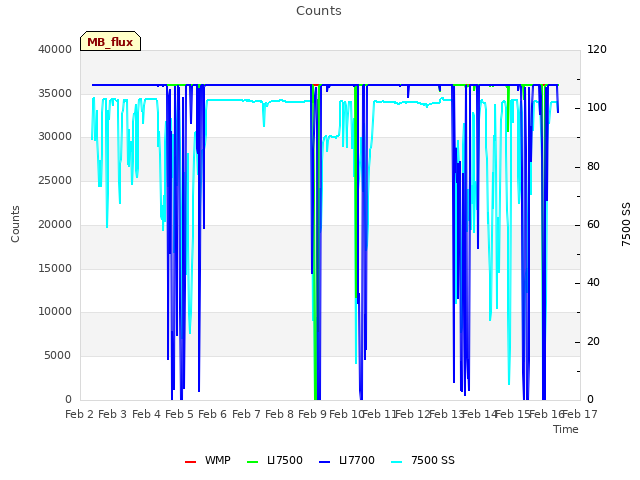Image resolution: width=640 pixels, height=480 pixels.
Task: Click the 'Feb 7' x-axis tick label
Action: [246, 414]
